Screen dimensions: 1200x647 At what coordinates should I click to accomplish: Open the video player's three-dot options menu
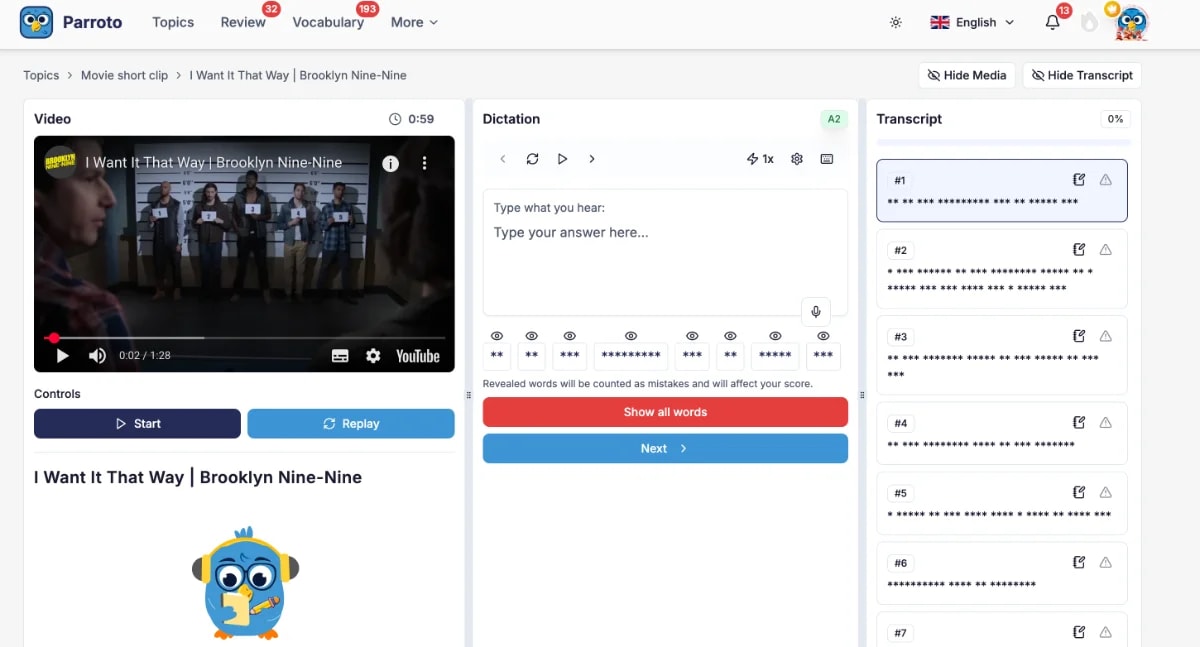point(424,163)
